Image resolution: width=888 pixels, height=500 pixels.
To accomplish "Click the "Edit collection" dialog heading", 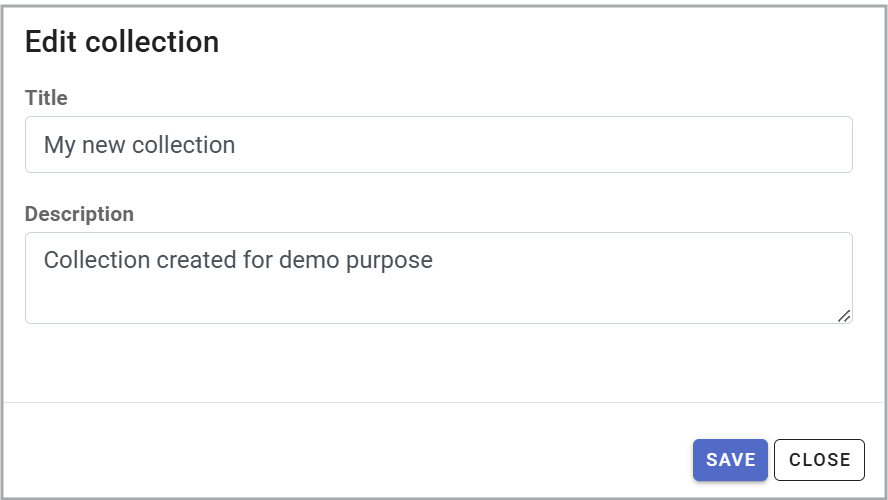I will click(x=122, y=42).
